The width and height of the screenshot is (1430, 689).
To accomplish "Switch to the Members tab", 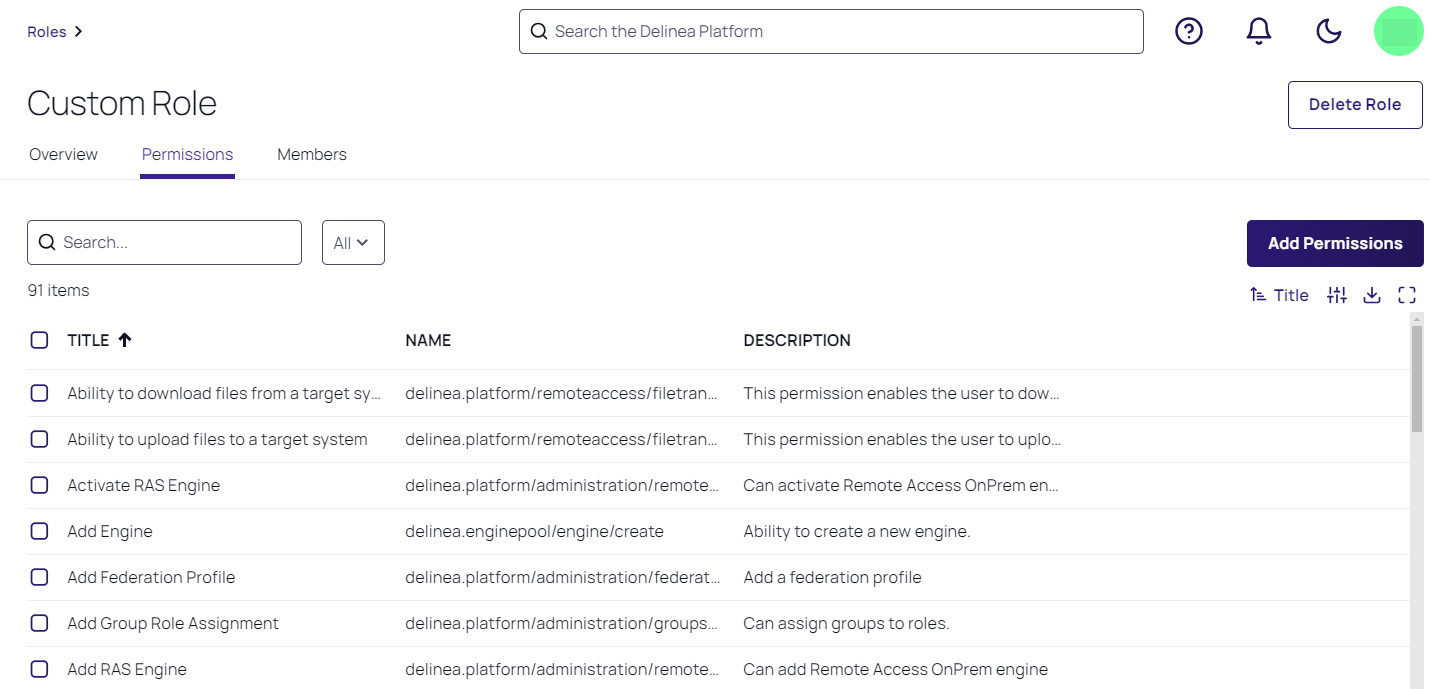I will 312,154.
